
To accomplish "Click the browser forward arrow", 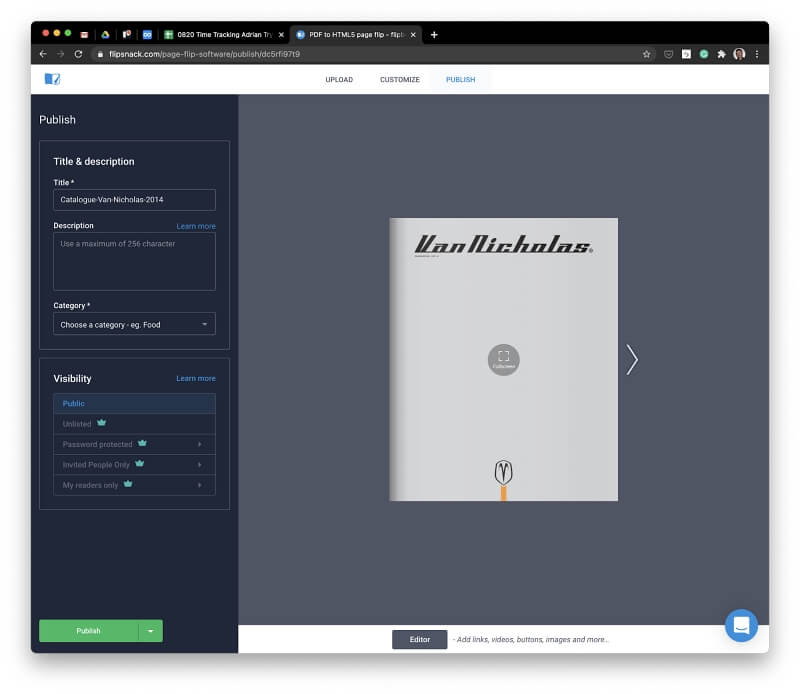I will click(61, 54).
